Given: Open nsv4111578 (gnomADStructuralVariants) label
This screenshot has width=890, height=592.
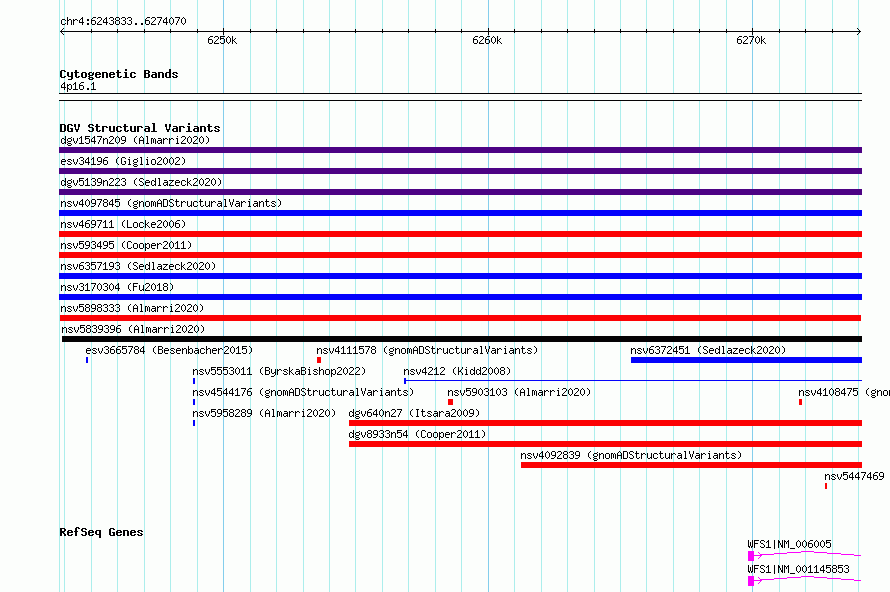Looking at the screenshot, I should (x=427, y=350).
